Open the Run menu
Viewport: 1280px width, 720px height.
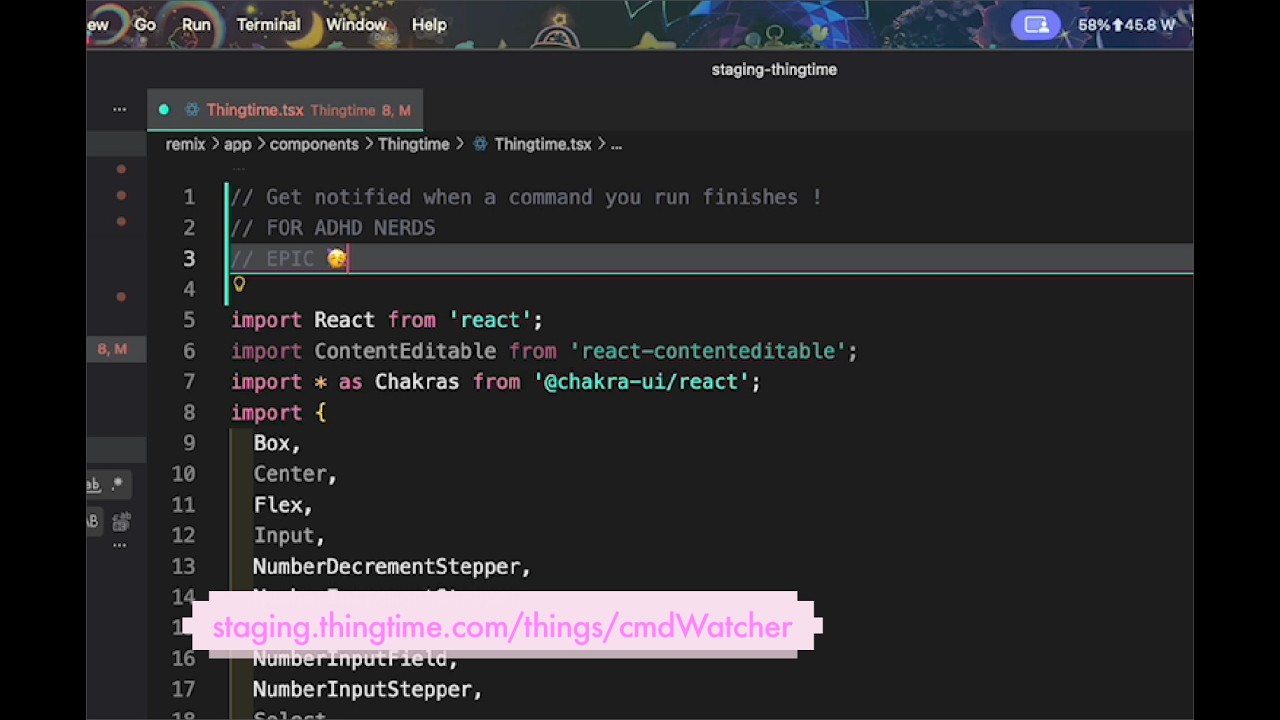196,25
